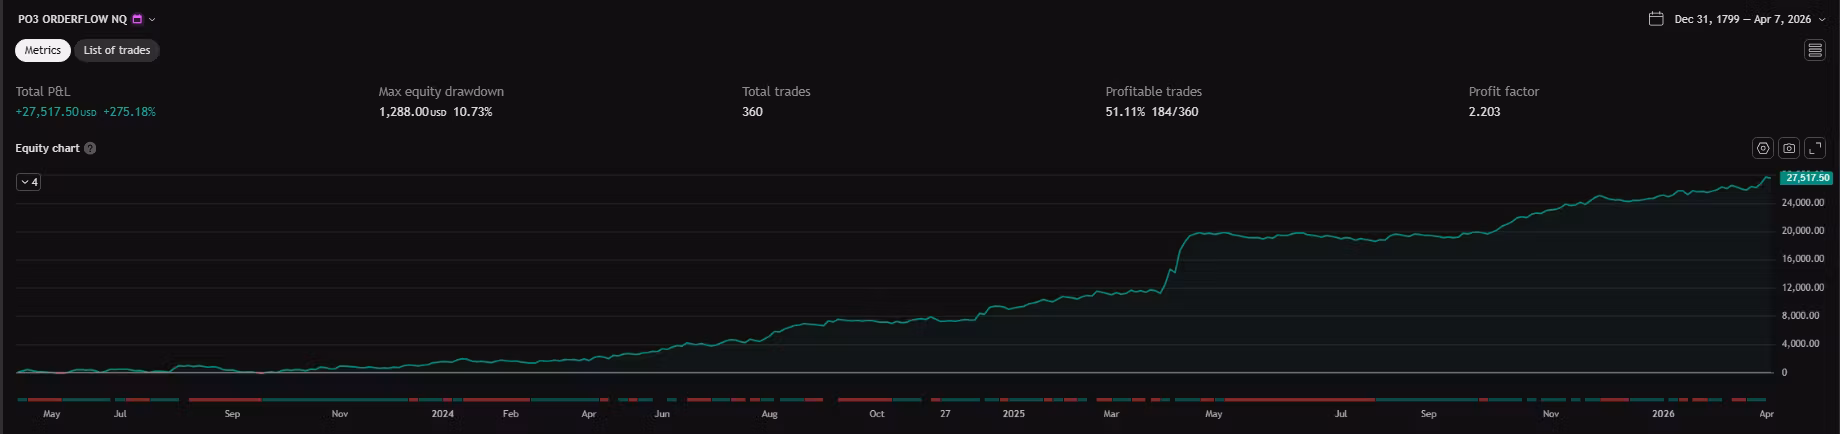Switch to the Metrics tab
The image size is (1840, 434).
pyautogui.click(x=43, y=50)
